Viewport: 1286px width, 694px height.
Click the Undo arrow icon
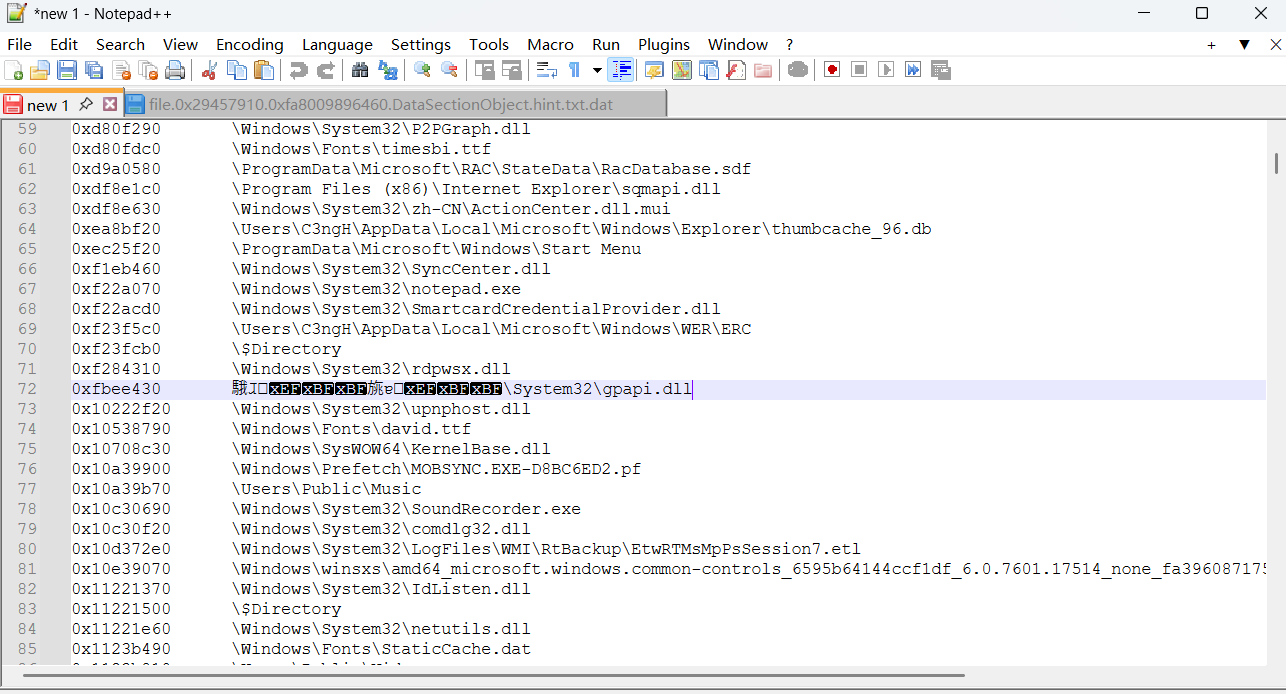tap(298, 70)
